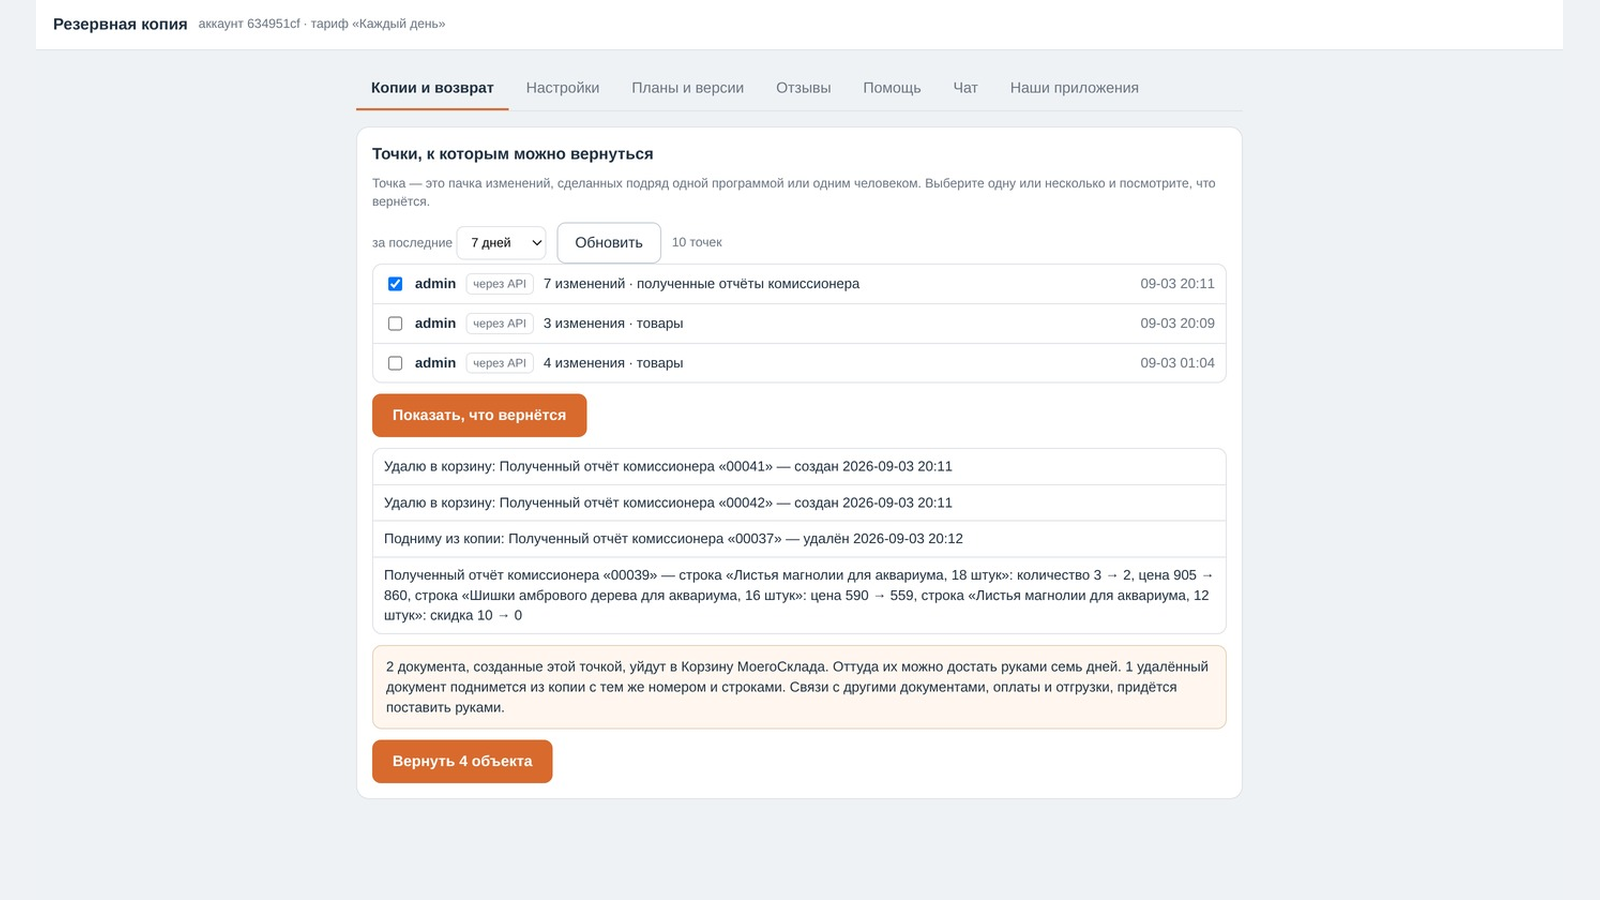The width and height of the screenshot is (1600, 900).
Task: Click the Вернуть 4 объекта button
Action: 462,761
